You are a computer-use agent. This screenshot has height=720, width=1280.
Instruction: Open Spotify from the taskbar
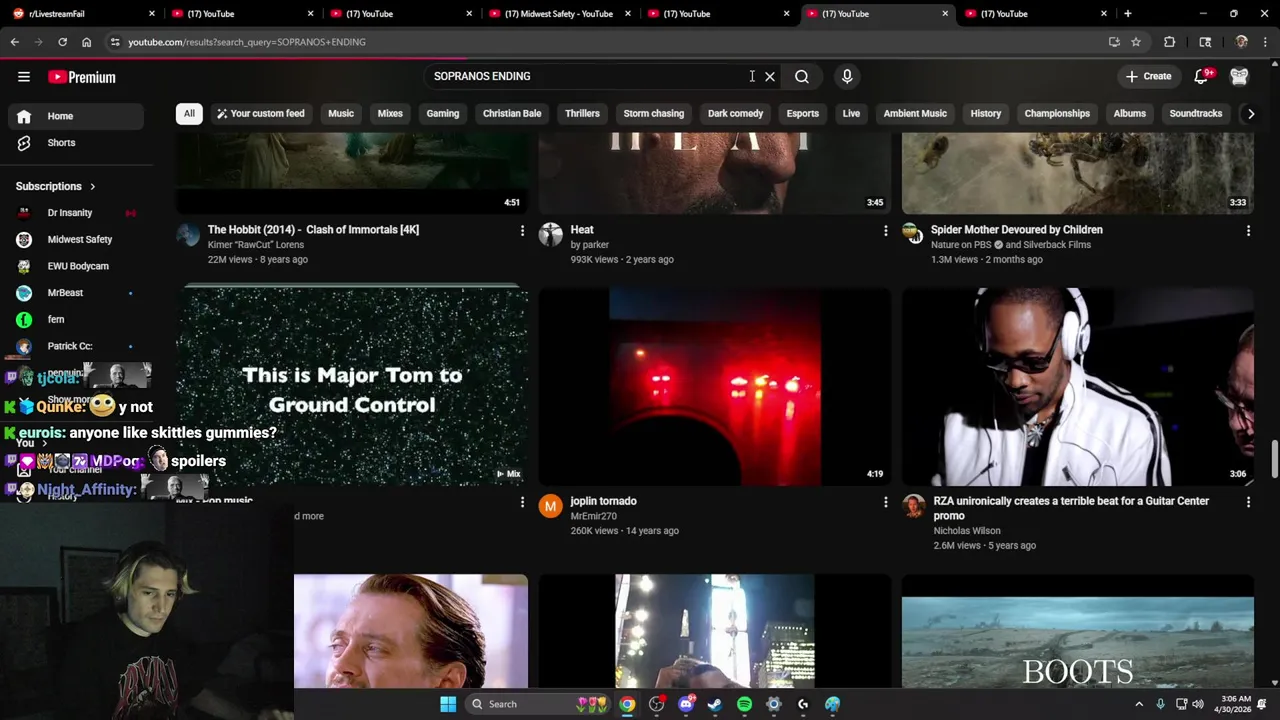click(744, 704)
